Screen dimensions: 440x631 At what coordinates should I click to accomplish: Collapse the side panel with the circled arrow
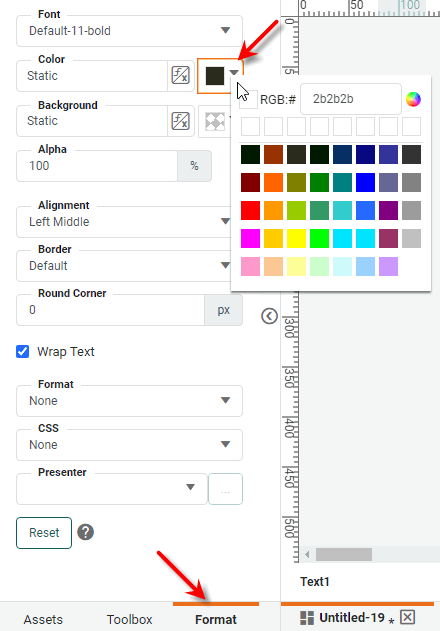pos(269,316)
